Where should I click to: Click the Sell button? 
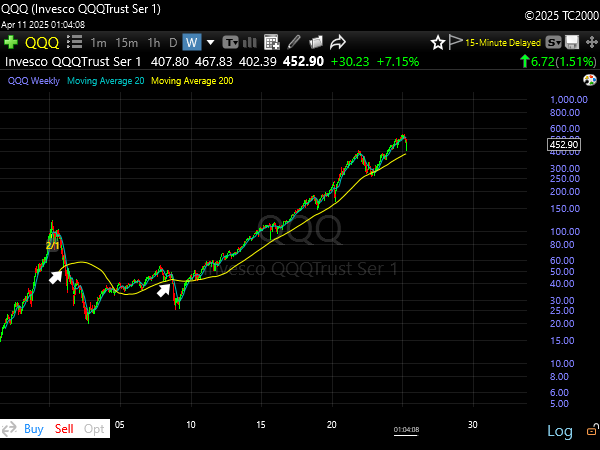tap(64, 429)
